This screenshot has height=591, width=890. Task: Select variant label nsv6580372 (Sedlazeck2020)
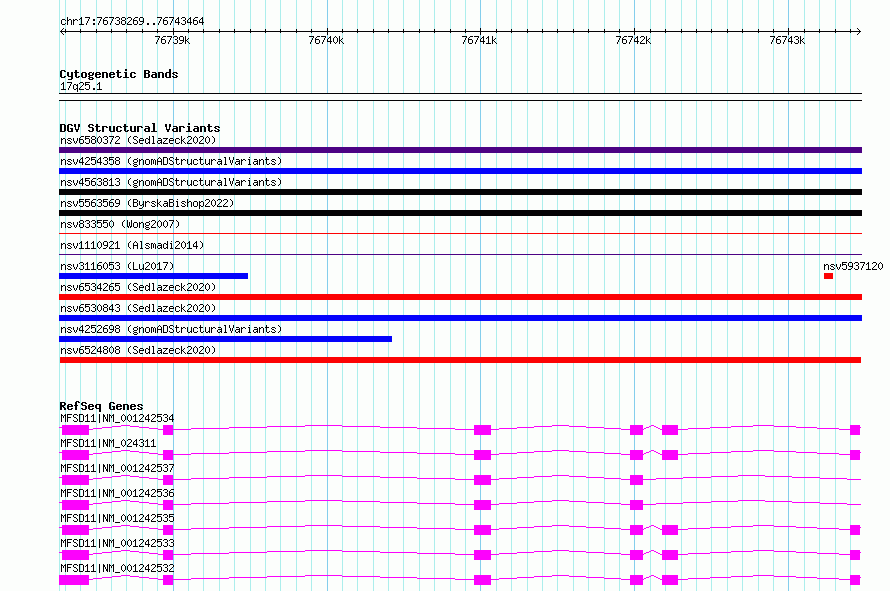(x=138, y=140)
